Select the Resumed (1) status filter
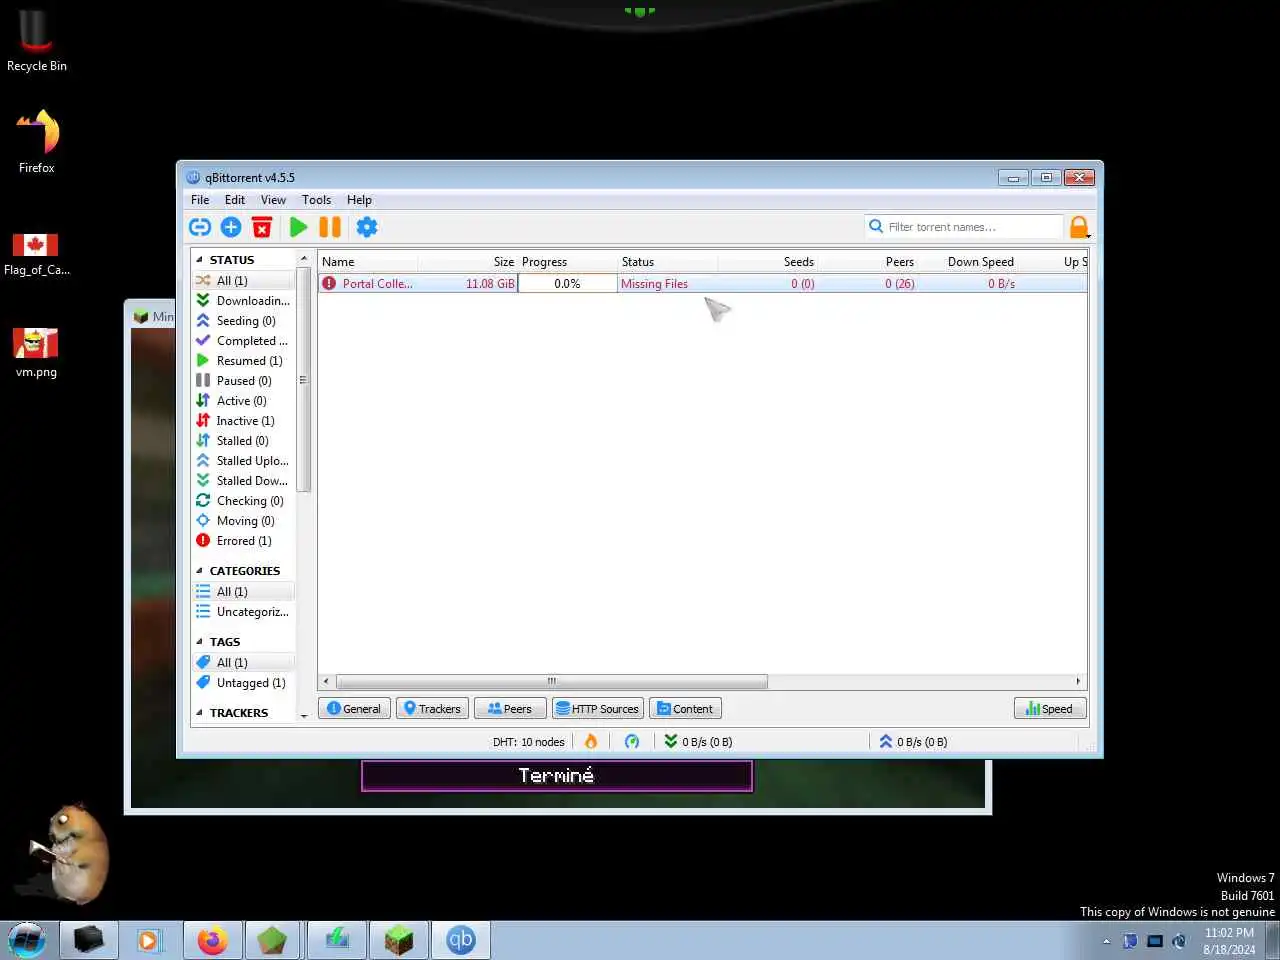1280x960 pixels. 243,361
